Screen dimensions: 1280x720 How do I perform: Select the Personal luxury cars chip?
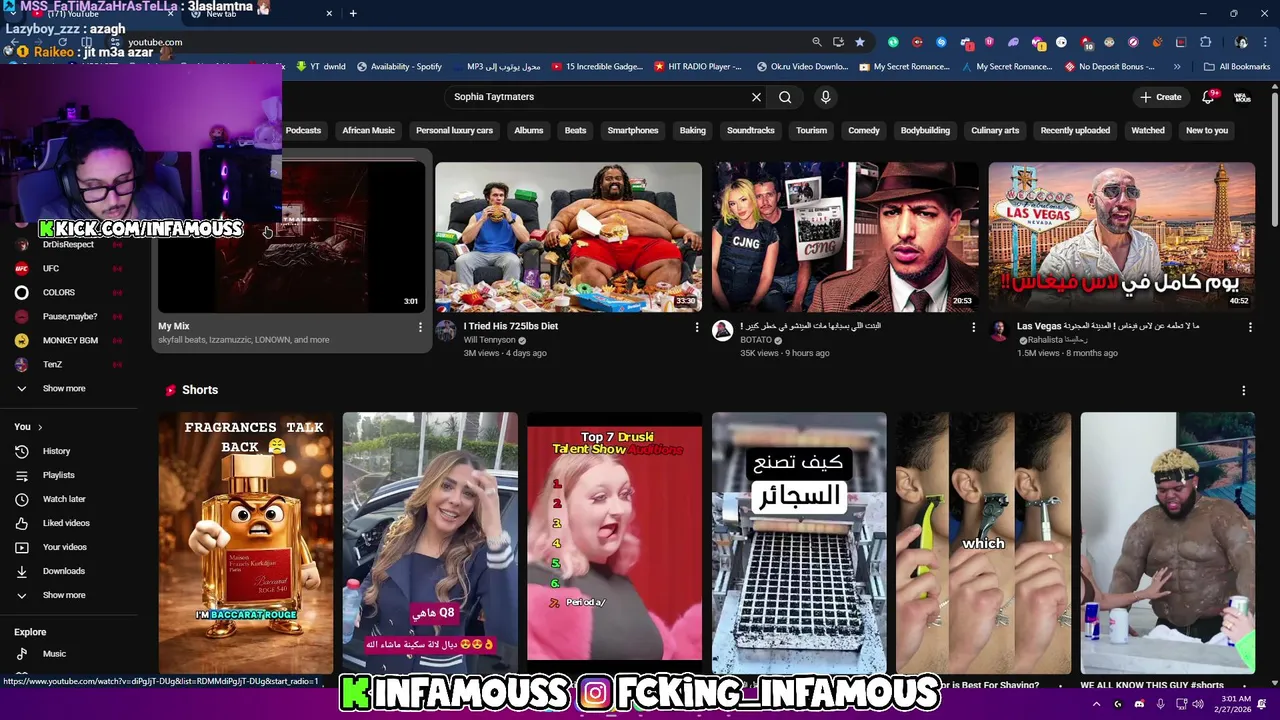coord(454,130)
